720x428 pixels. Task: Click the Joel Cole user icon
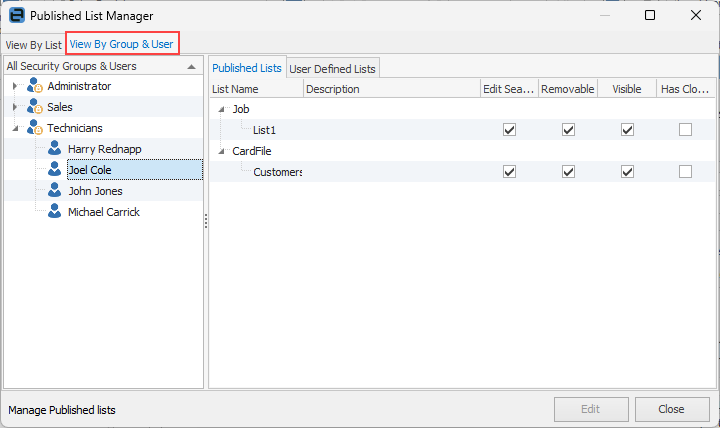coord(55,169)
